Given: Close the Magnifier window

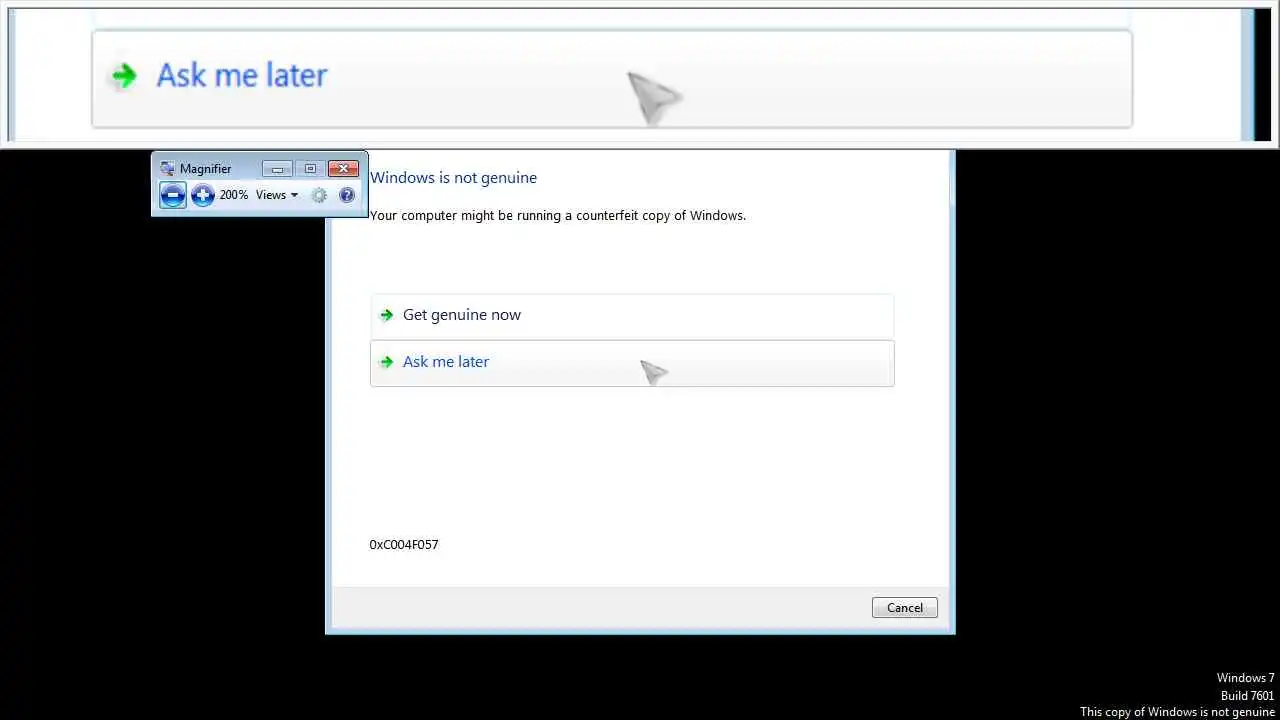Looking at the screenshot, I should pyautogui.click(x=343, y=169).
